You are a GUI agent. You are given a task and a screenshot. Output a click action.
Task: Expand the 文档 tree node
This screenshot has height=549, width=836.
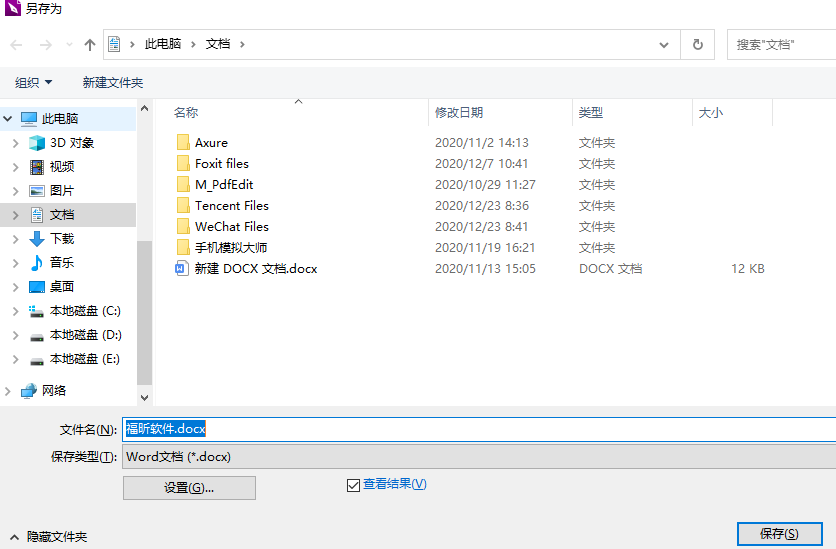(x=16, y=215)
